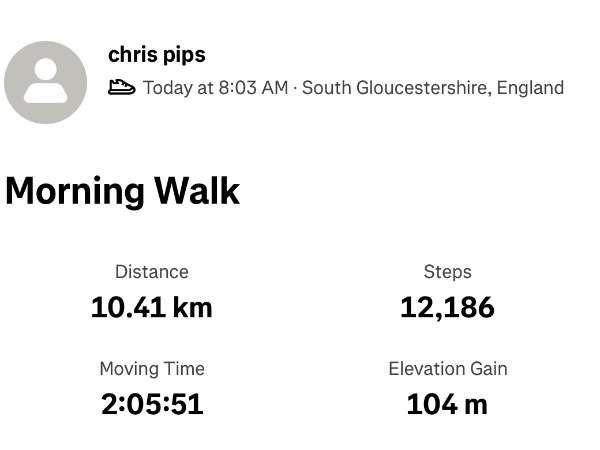Click the Elevation Gain stat label

pos(447,368)
